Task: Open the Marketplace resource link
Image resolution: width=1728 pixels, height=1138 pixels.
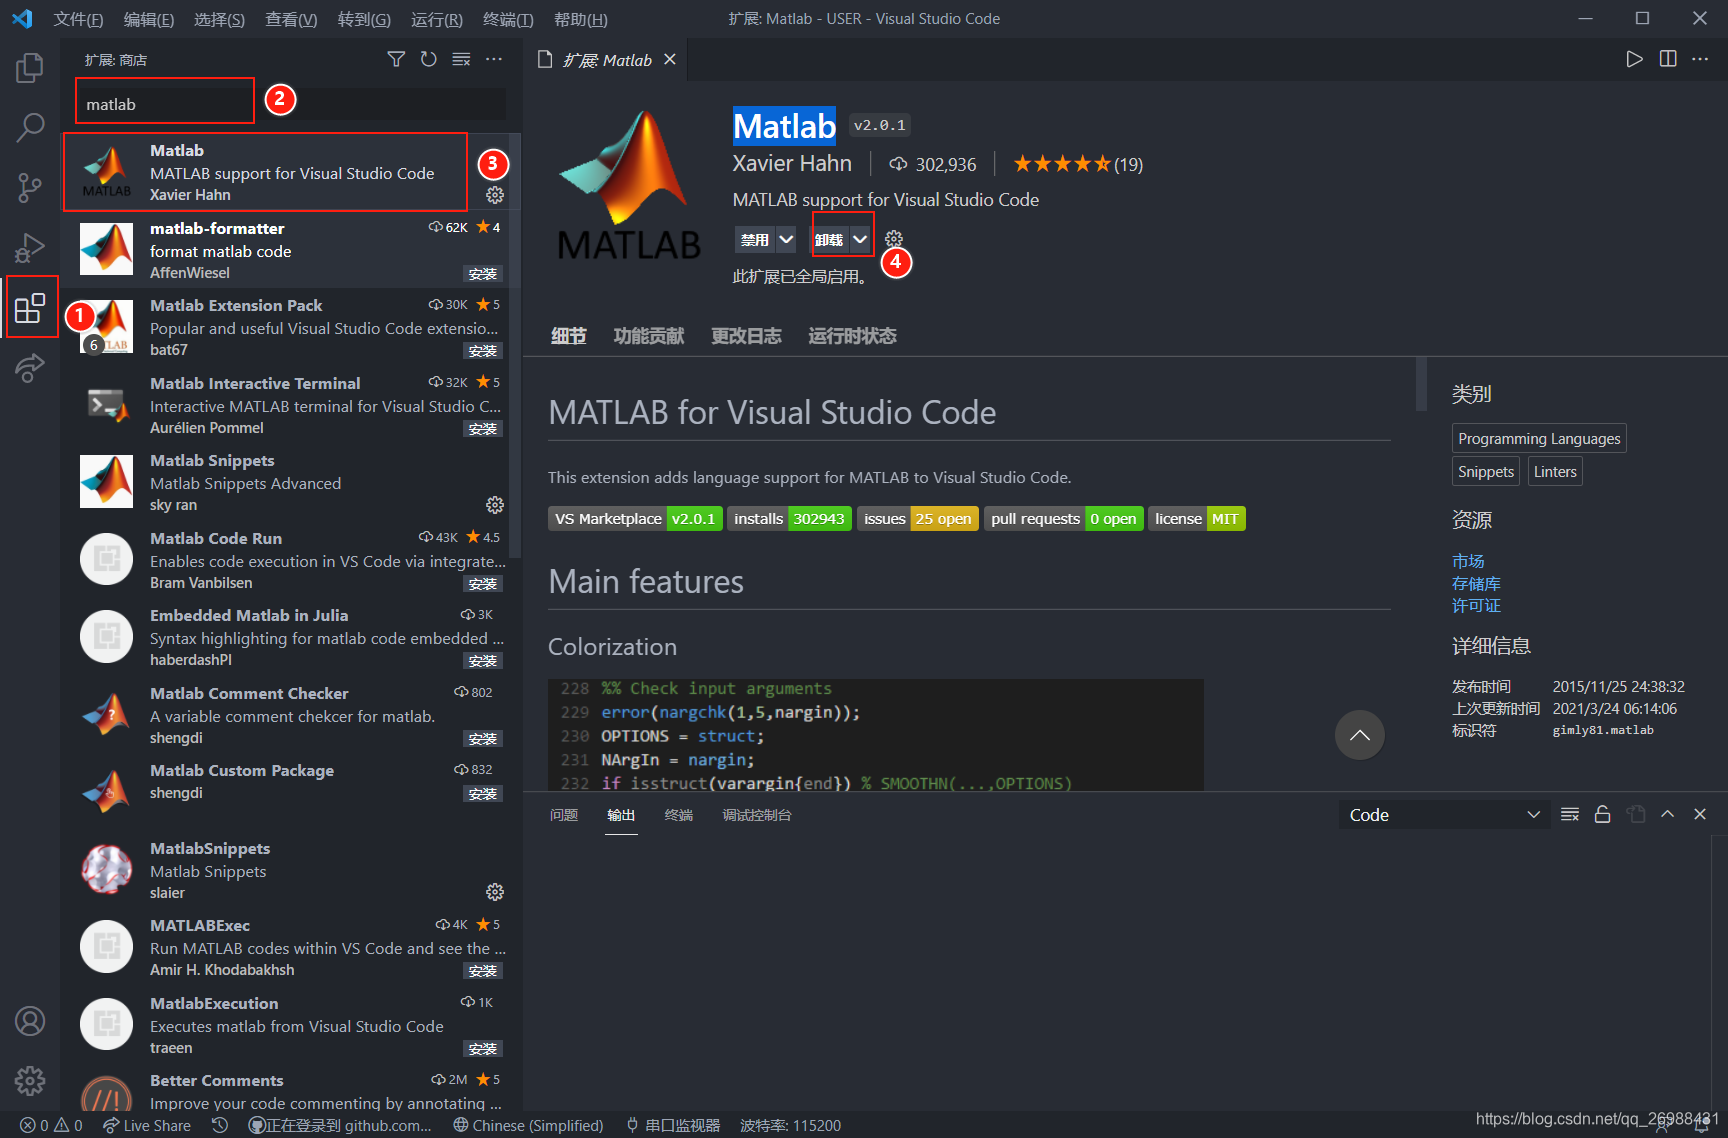Action: coord(1468,561)
